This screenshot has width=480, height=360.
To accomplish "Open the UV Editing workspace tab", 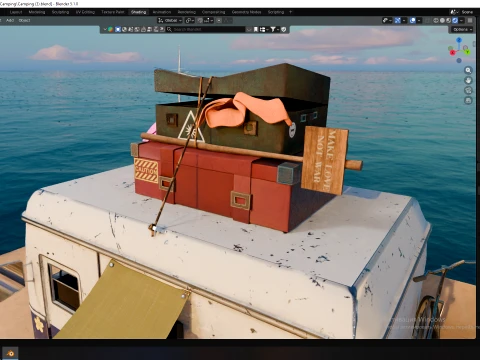I will click(85, 12).
